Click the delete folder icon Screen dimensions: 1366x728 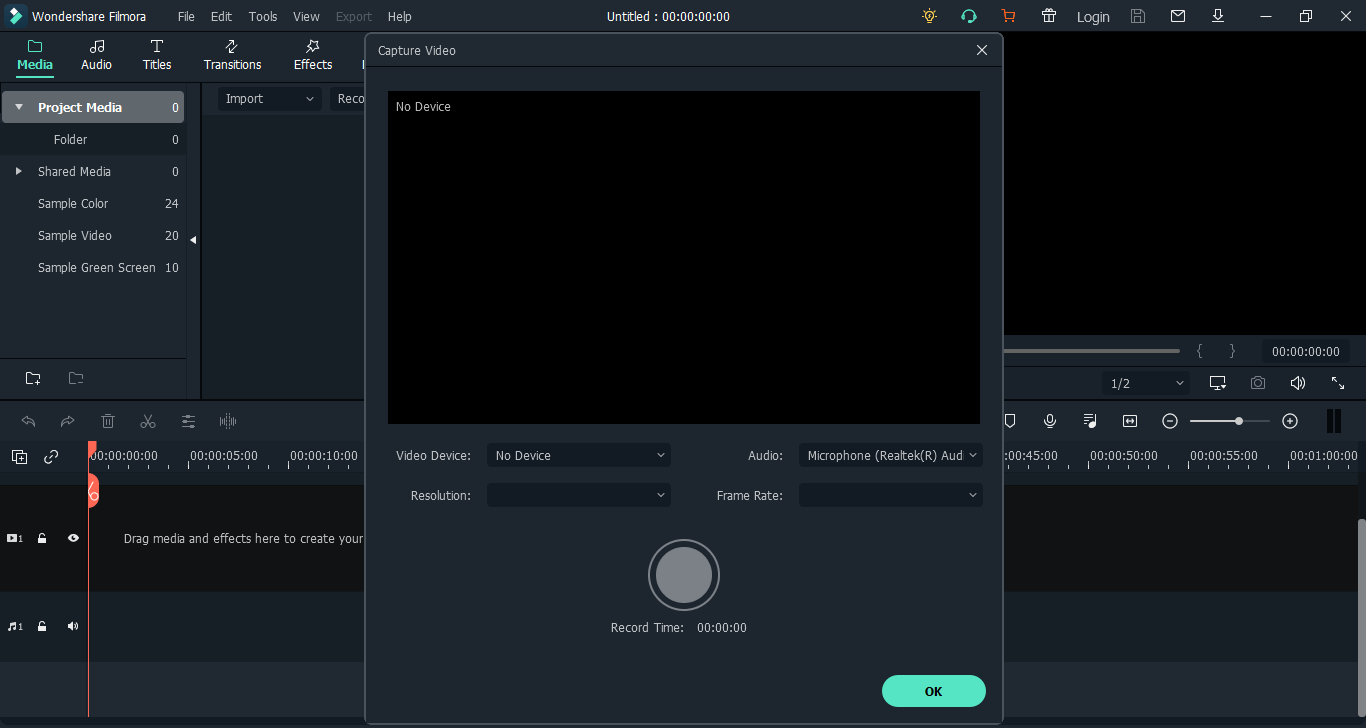click(76, 378)
